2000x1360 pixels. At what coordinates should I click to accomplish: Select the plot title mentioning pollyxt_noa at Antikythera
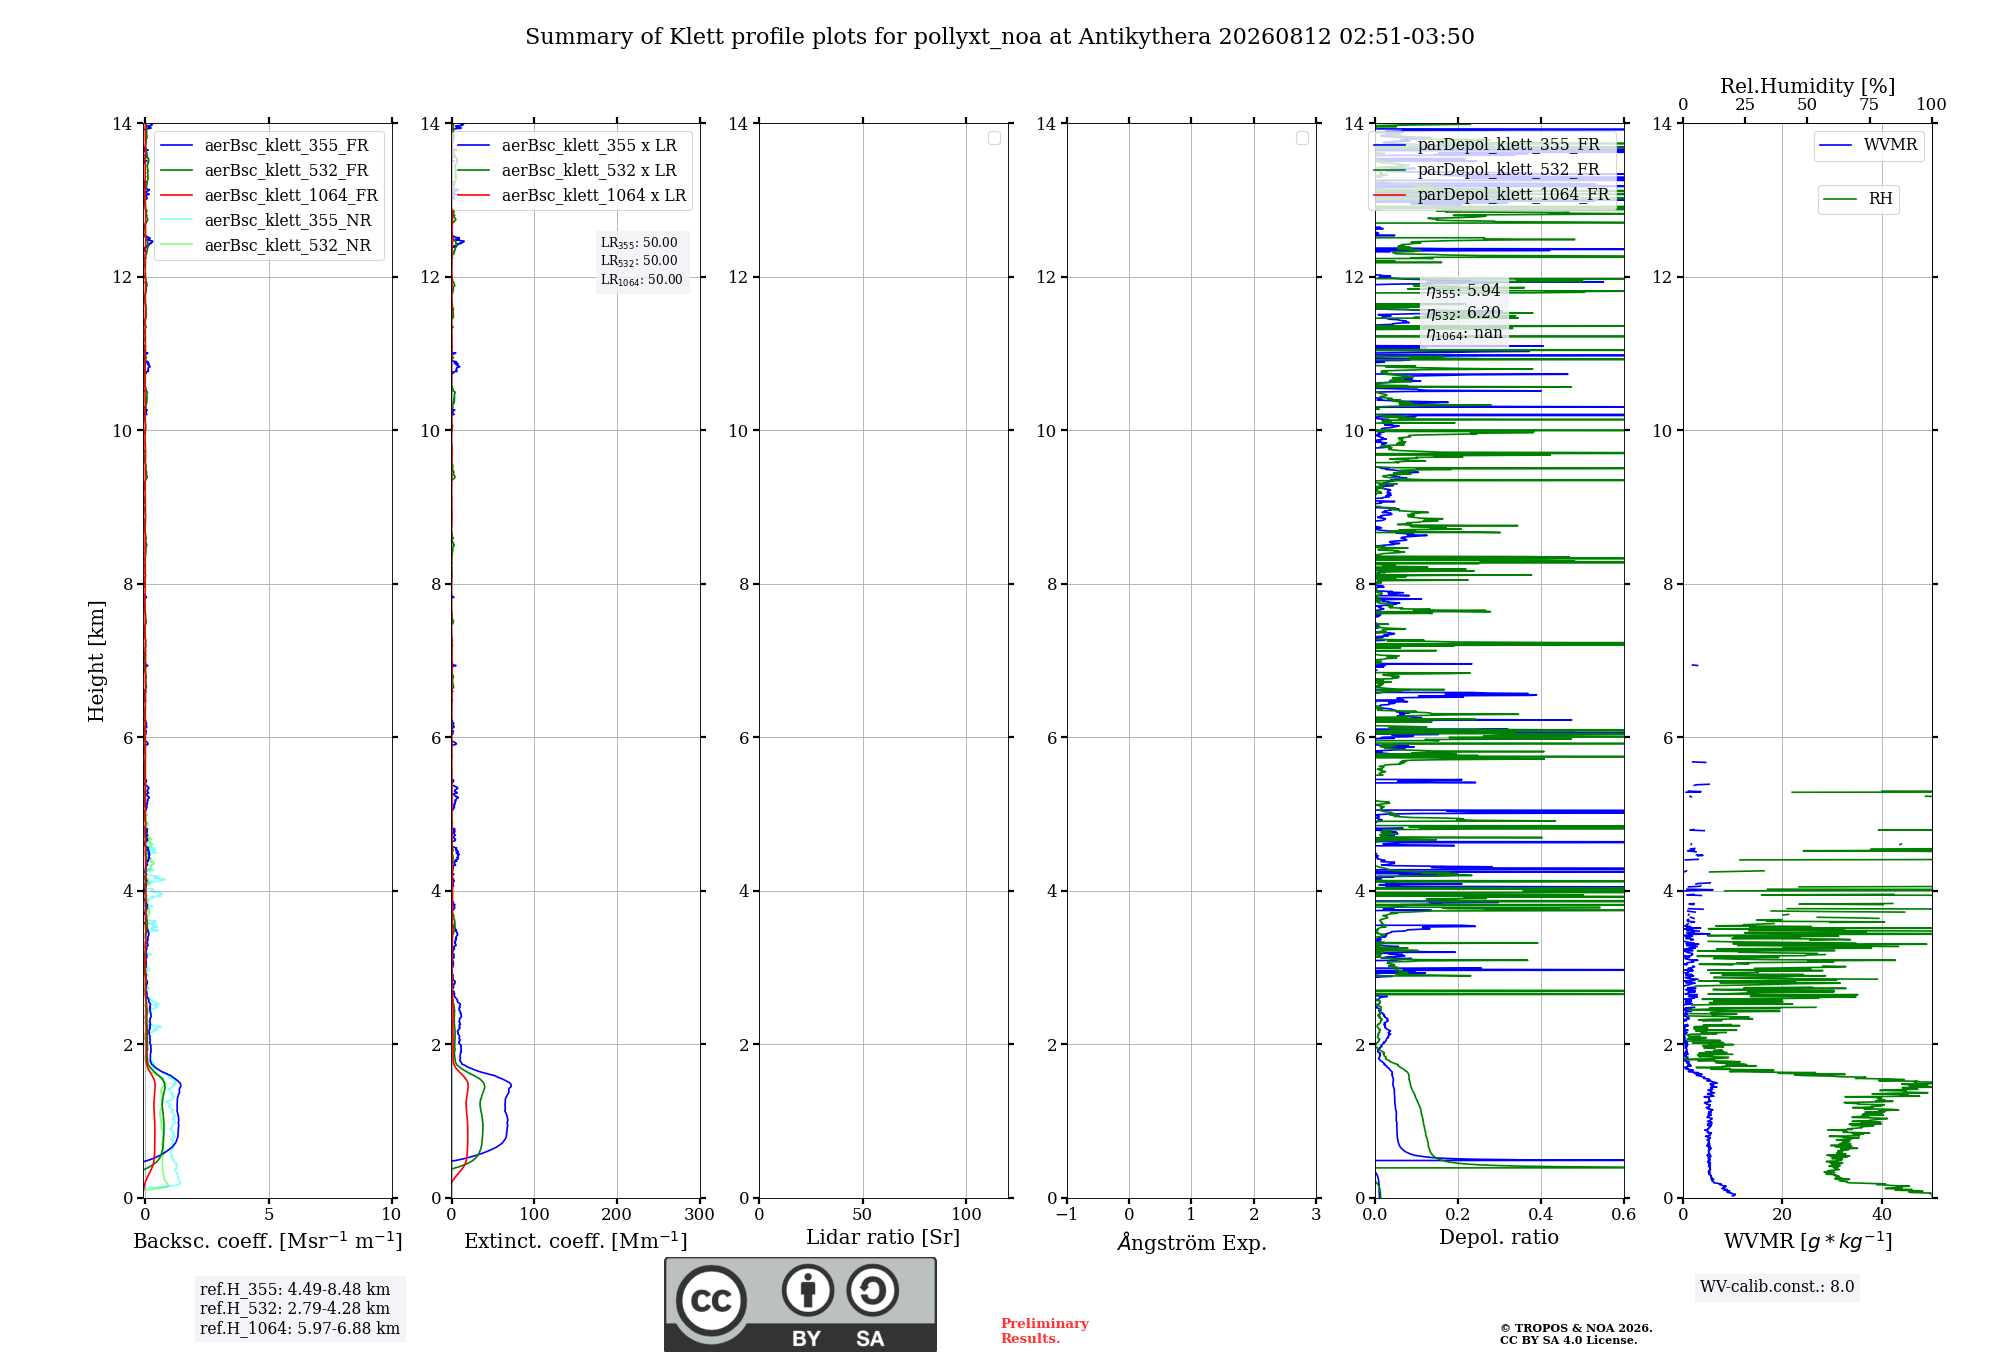click(1000, 37)
